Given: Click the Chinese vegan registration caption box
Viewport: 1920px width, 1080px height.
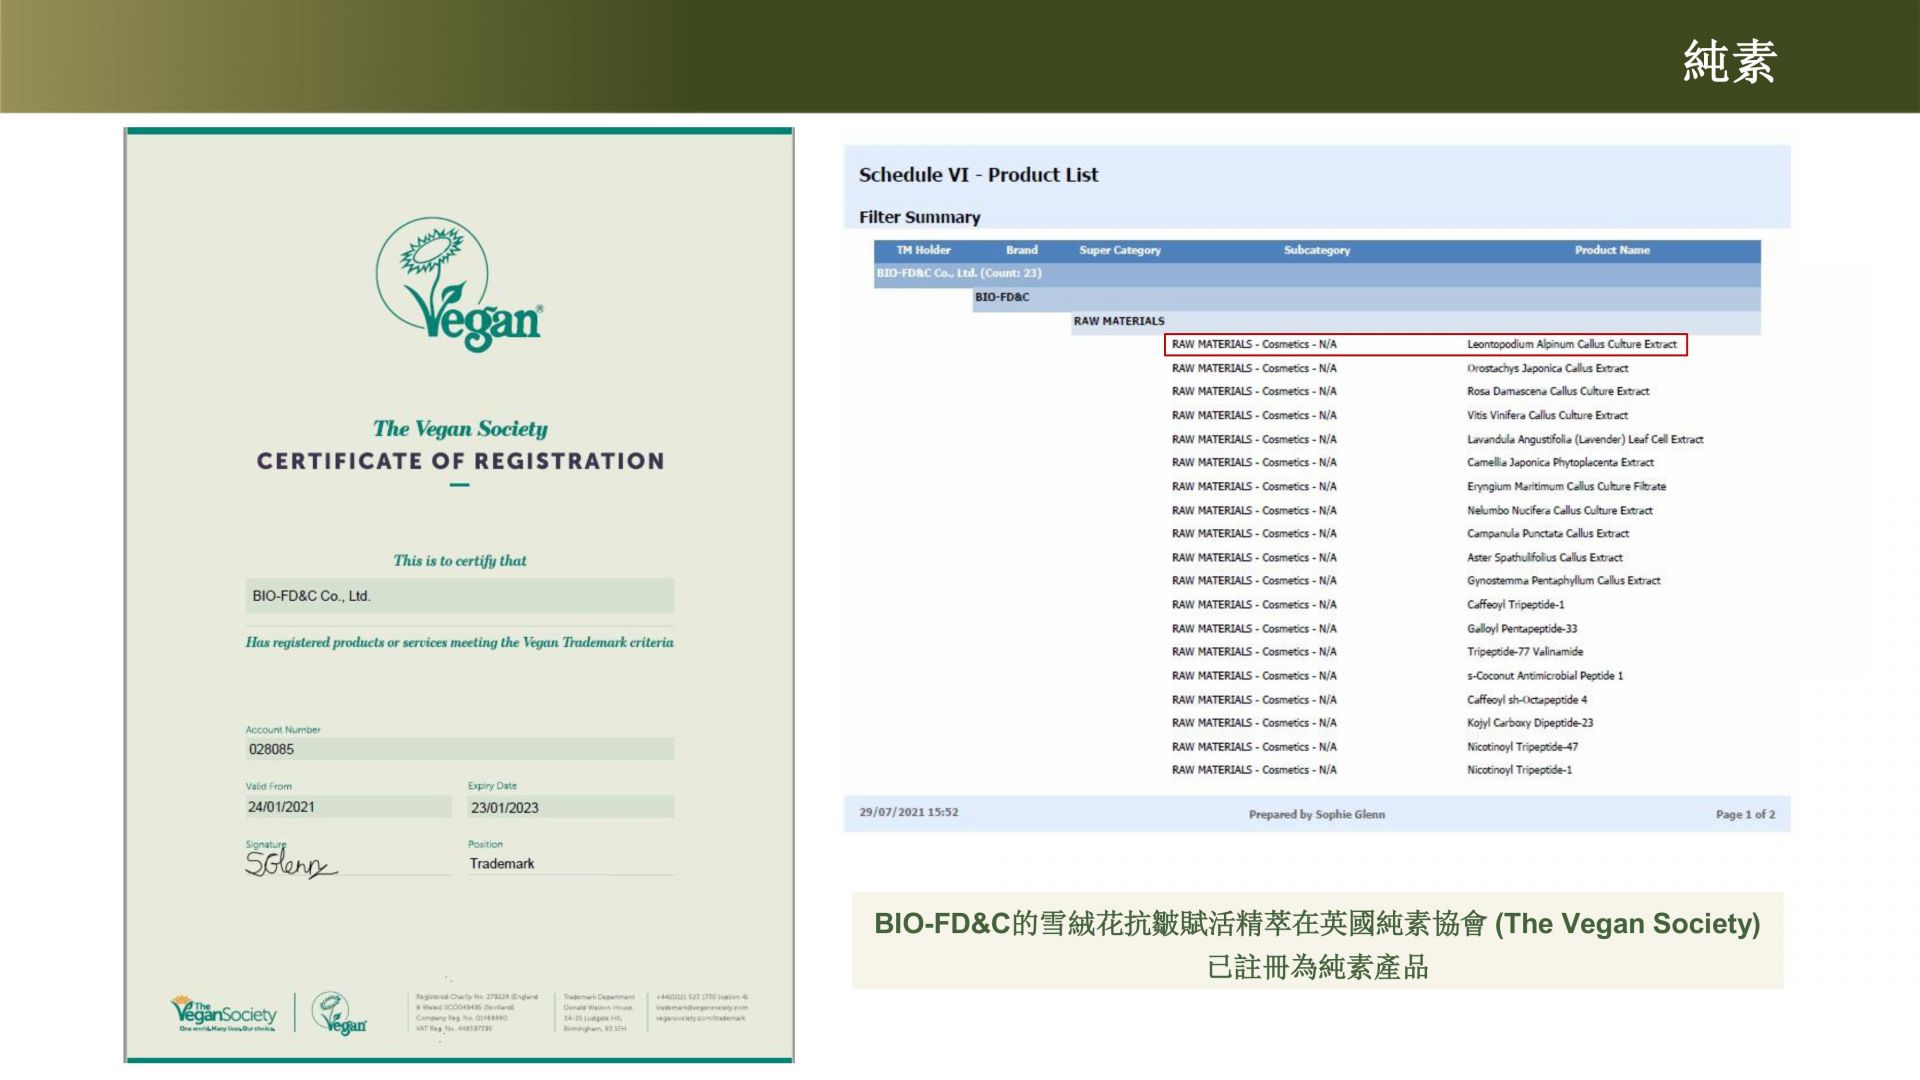Looking at the screenshot, I should [x=1316, y=942].
